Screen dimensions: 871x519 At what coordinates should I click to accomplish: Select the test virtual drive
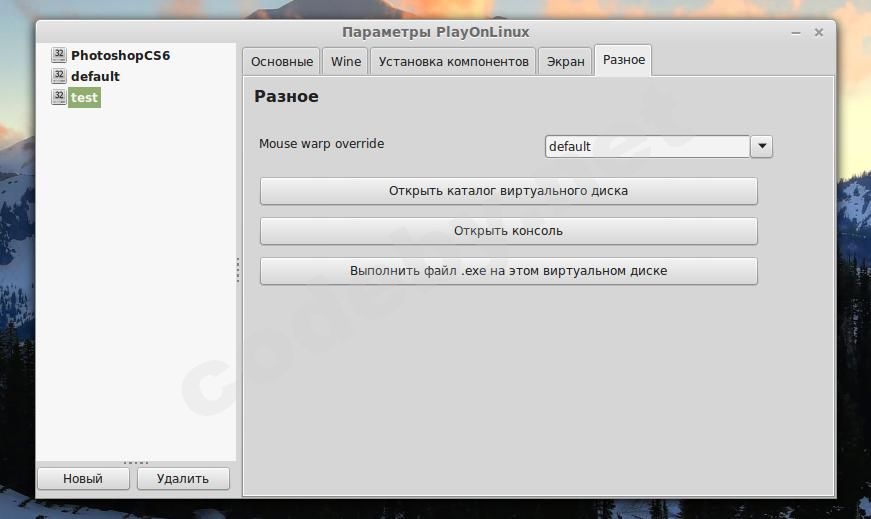[x=84, y=97]
